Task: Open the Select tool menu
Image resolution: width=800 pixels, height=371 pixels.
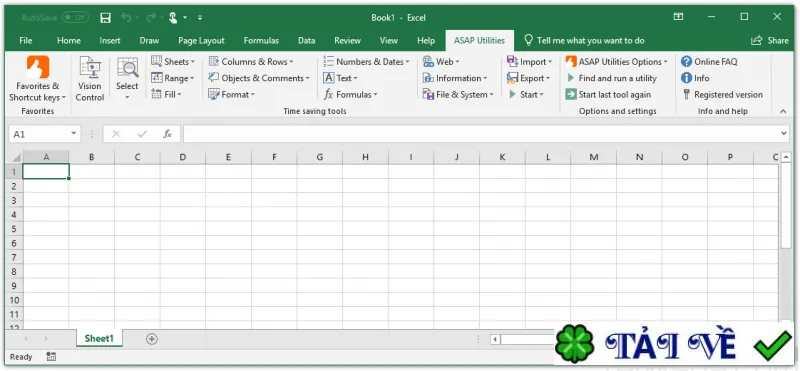Action: click(127, 79)
